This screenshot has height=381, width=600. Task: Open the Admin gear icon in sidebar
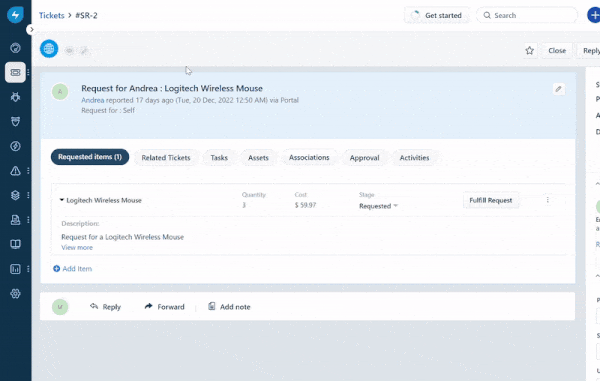click(15, 293)
